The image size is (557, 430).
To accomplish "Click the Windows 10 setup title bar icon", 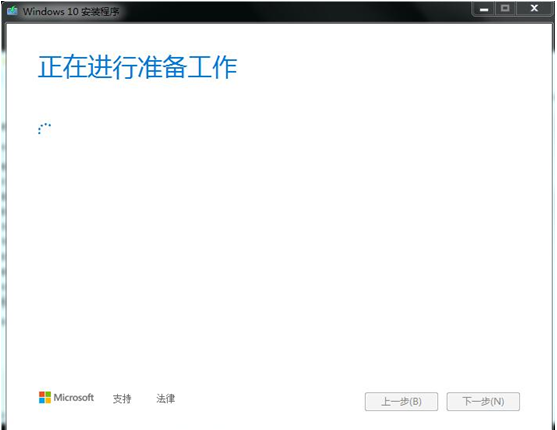I will [x=12, y=11].
